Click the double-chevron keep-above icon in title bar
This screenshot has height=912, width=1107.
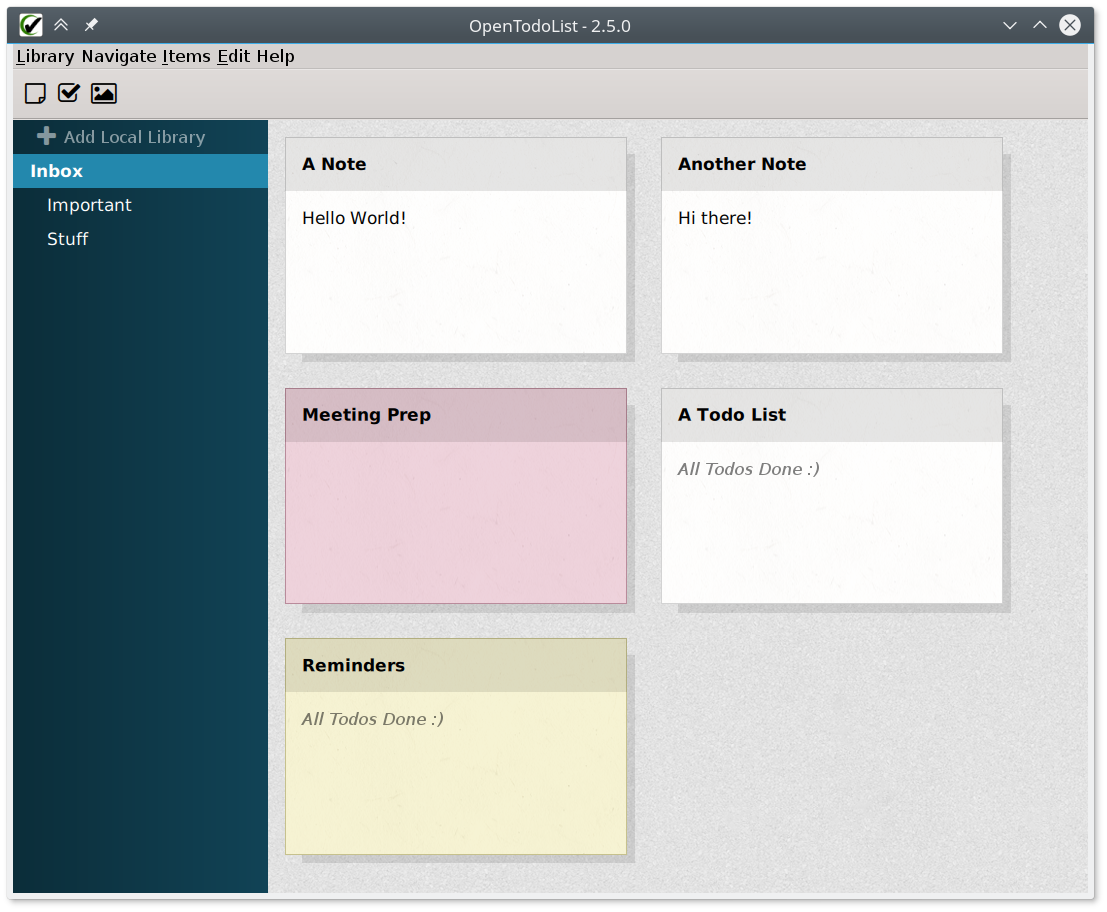[x=61, y=25]
